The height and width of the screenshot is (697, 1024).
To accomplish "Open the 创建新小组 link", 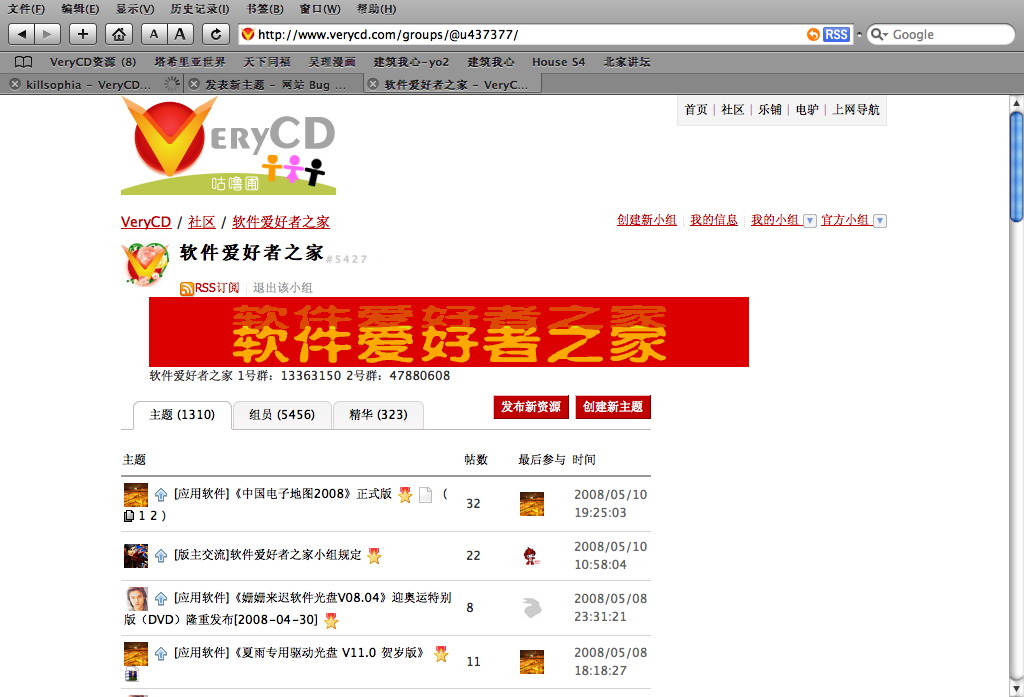I will point(647,220).
